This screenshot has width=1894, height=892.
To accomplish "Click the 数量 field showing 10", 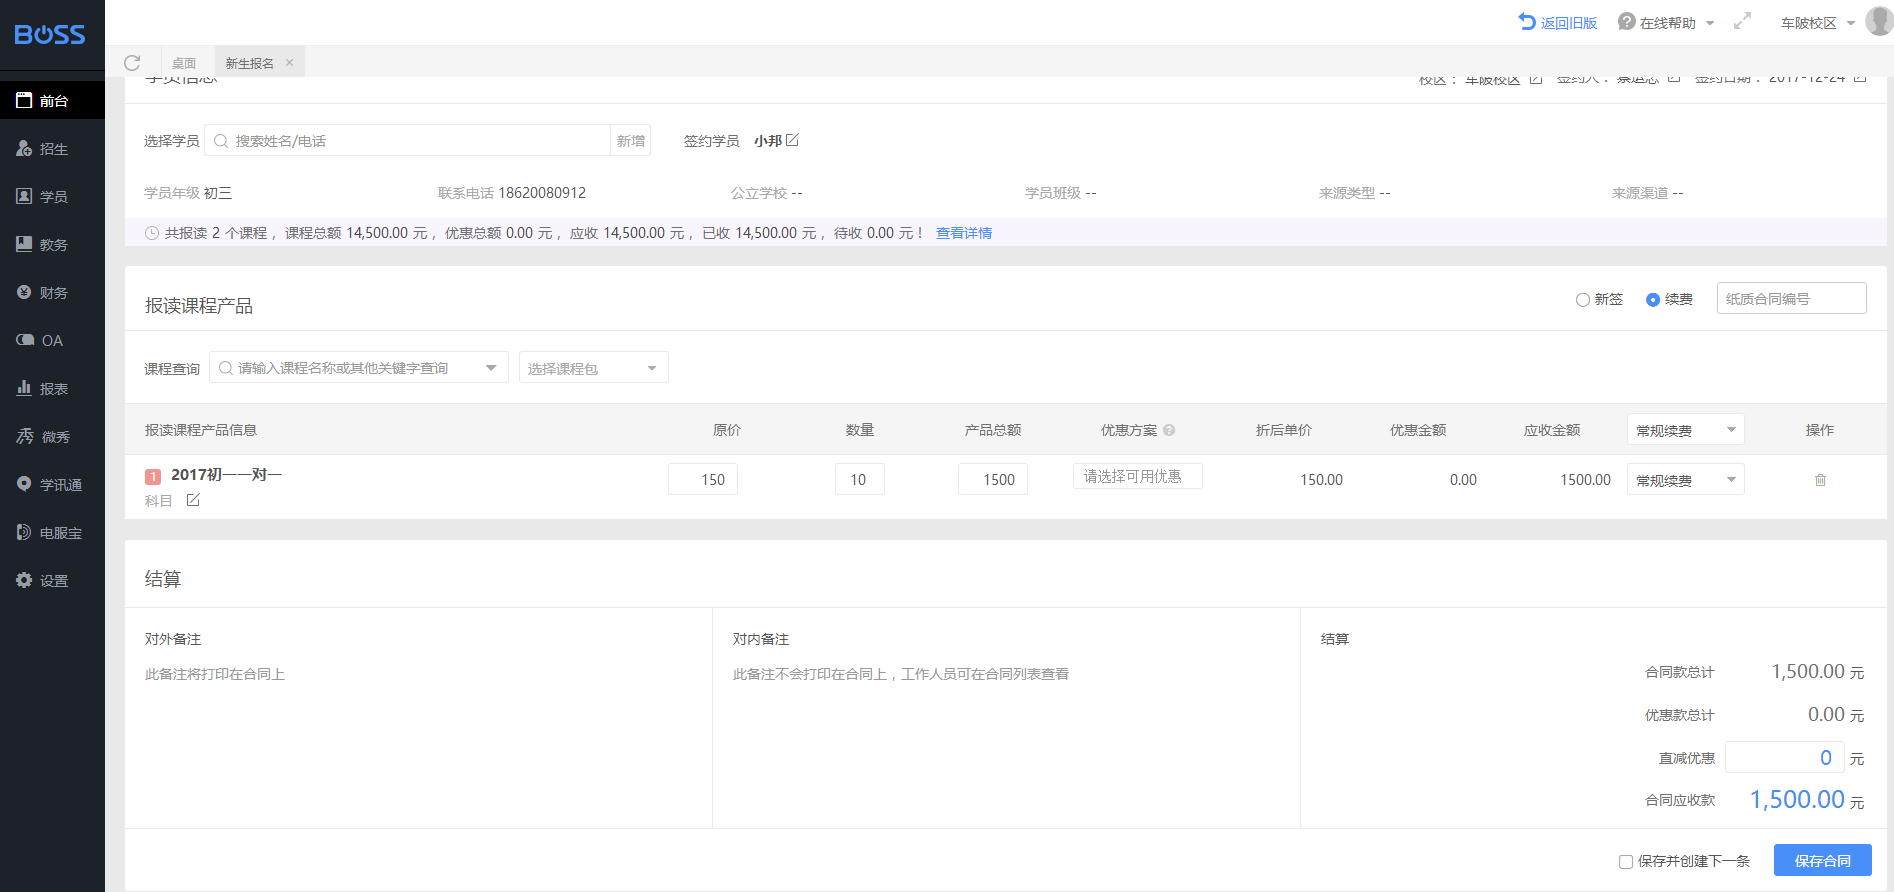I will (x=860, y=479).
